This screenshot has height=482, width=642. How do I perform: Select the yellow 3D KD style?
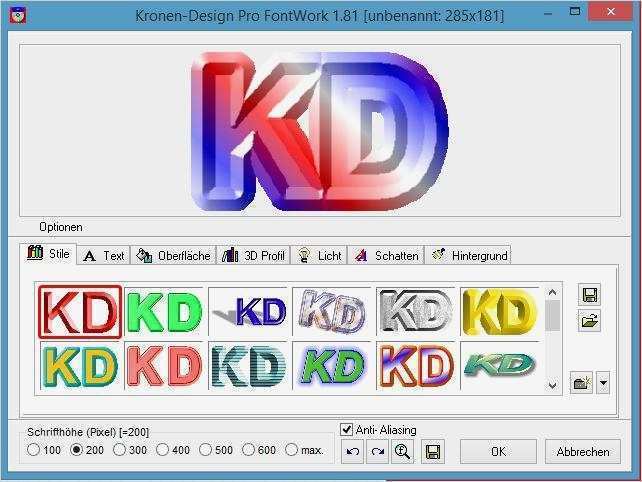[x=500, y=312]
